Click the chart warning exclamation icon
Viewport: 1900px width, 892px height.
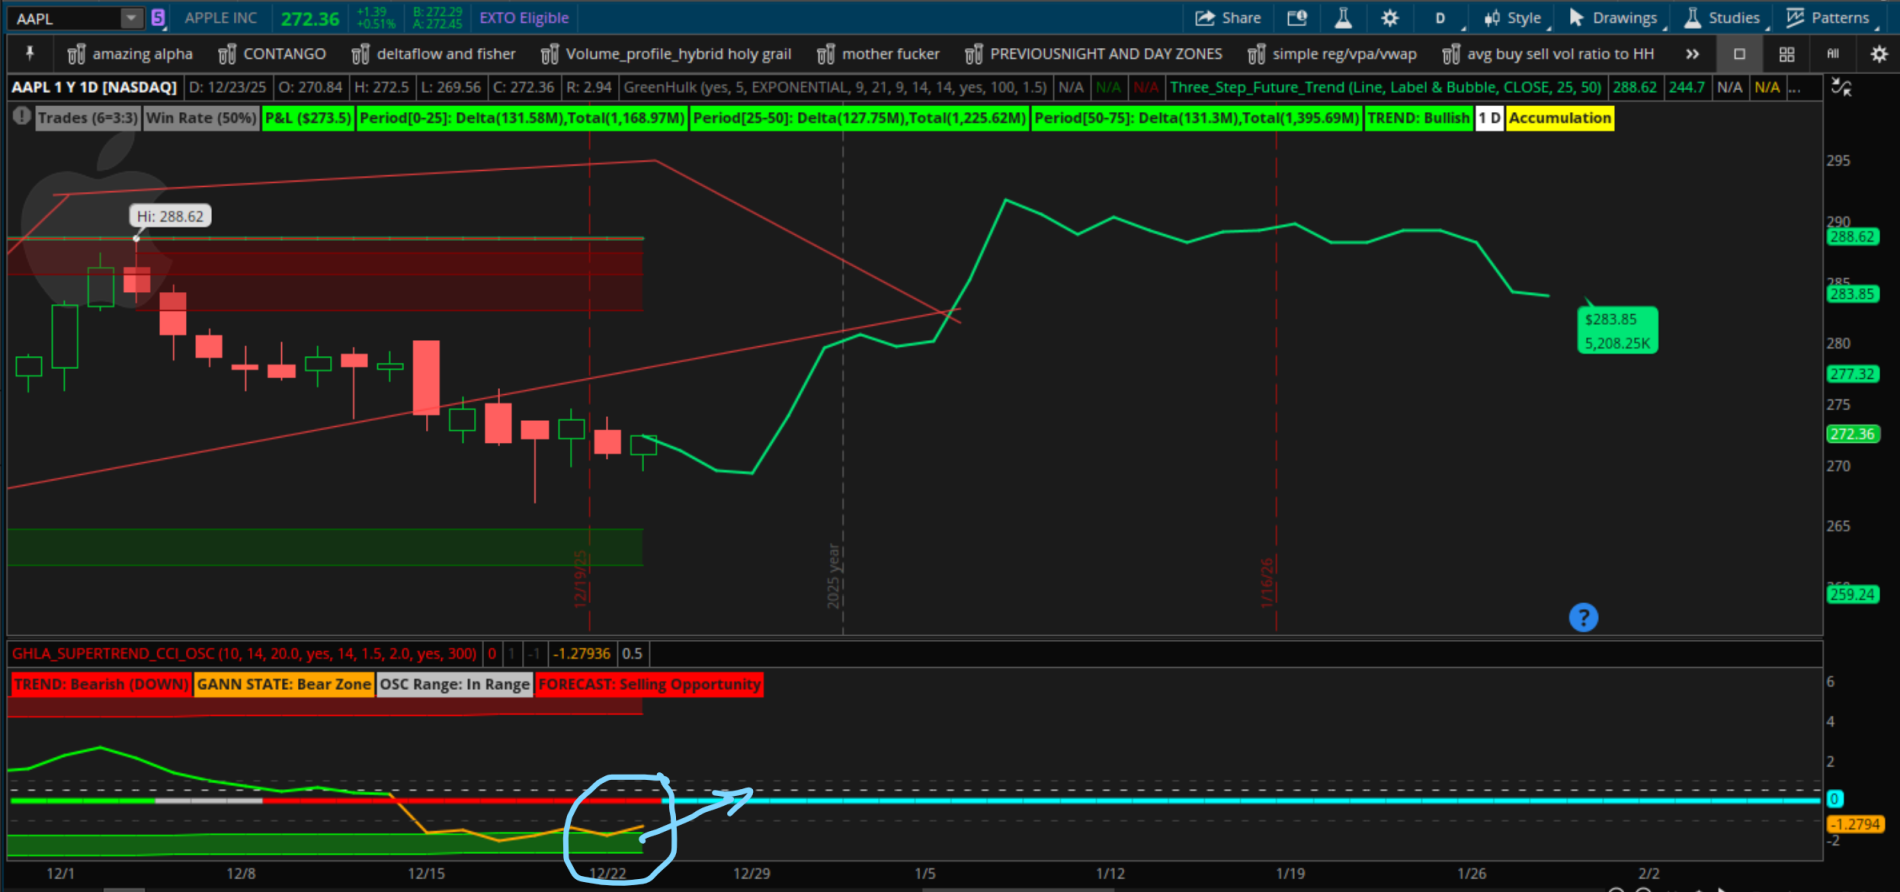[21, 117]
